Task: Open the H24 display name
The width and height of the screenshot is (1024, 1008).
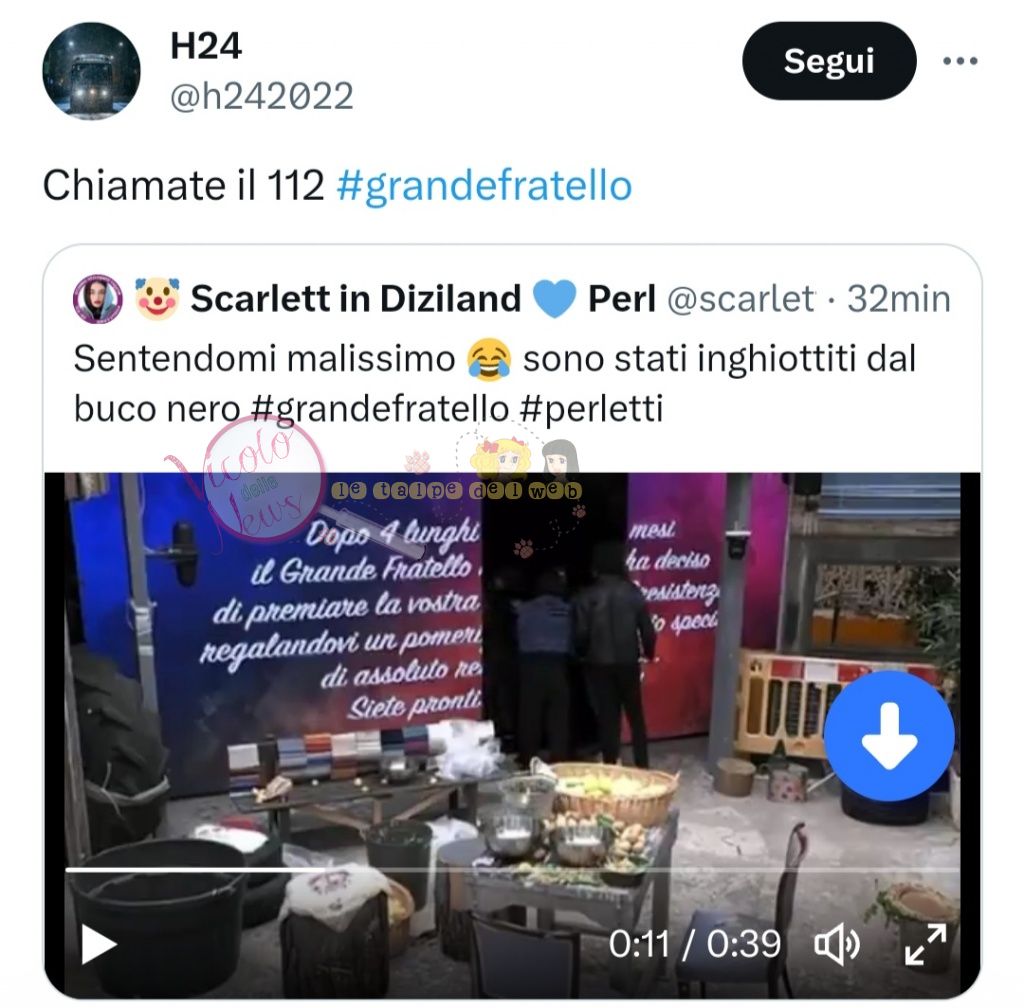Action: coord(206,46)
